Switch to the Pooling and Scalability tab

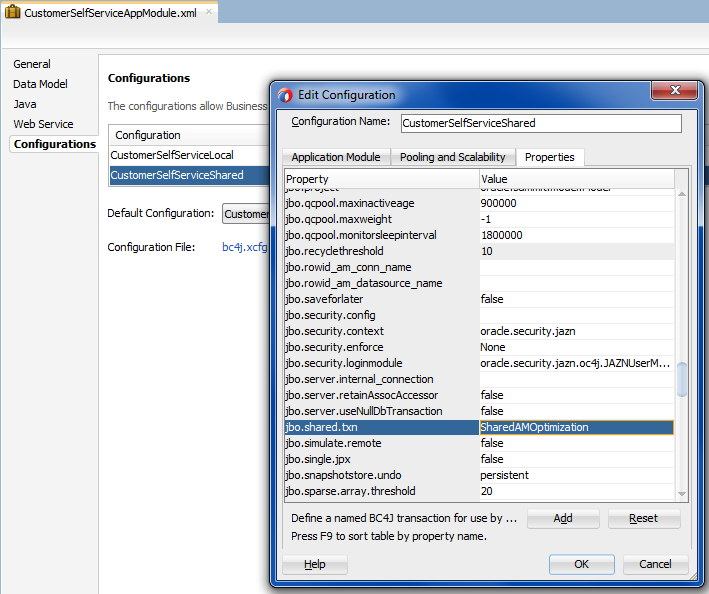pos(453,157)
